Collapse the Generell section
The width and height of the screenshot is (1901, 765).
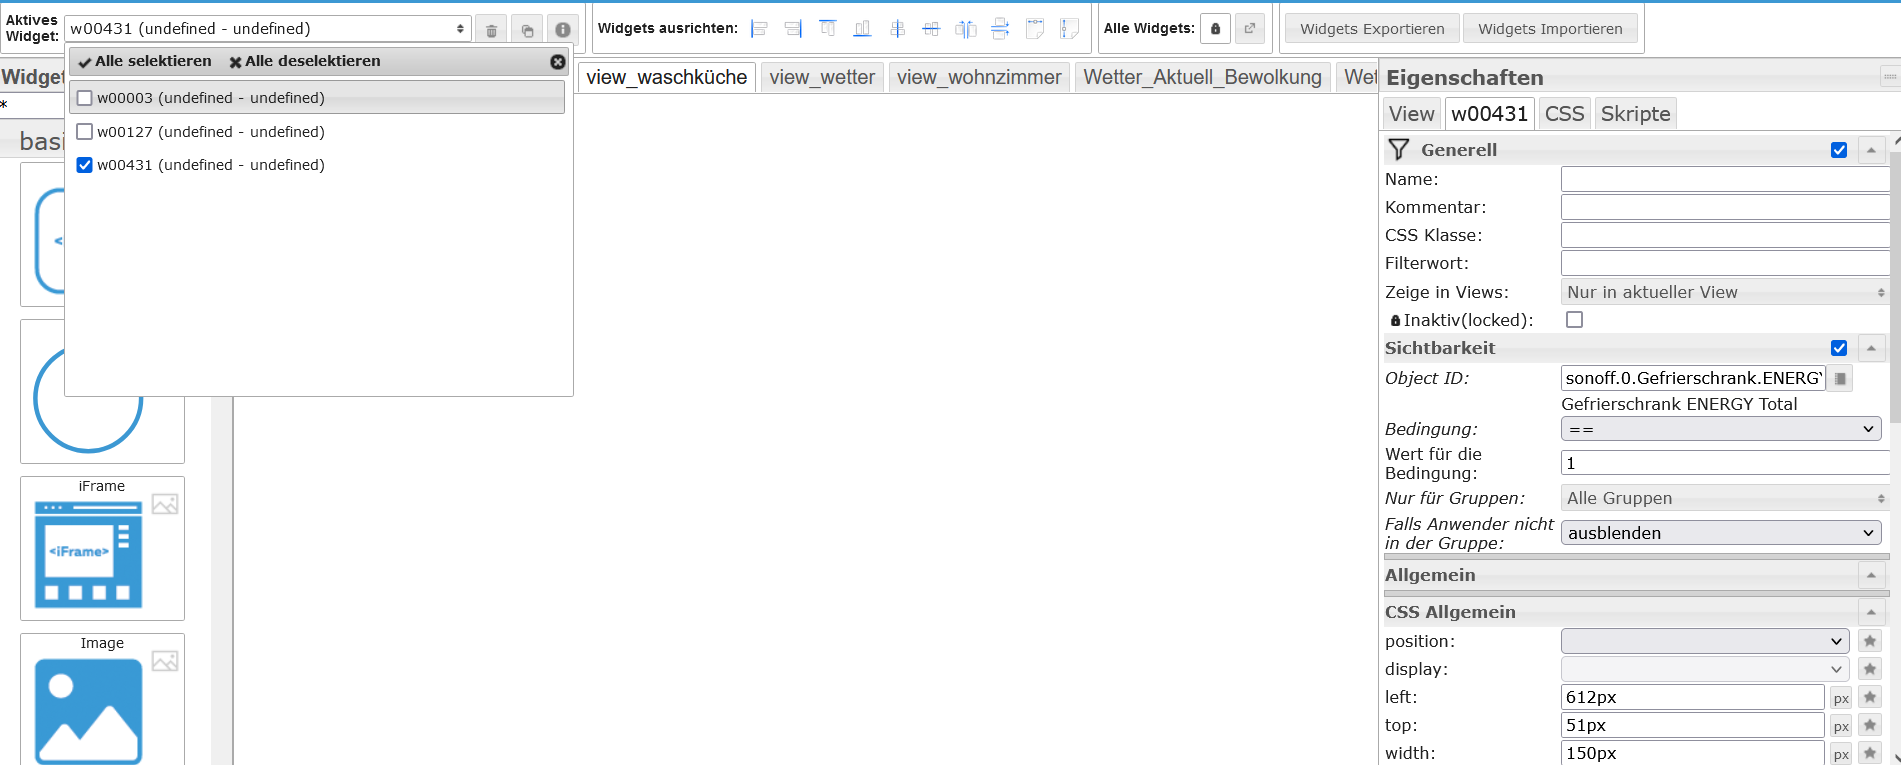coord(1871,150)
